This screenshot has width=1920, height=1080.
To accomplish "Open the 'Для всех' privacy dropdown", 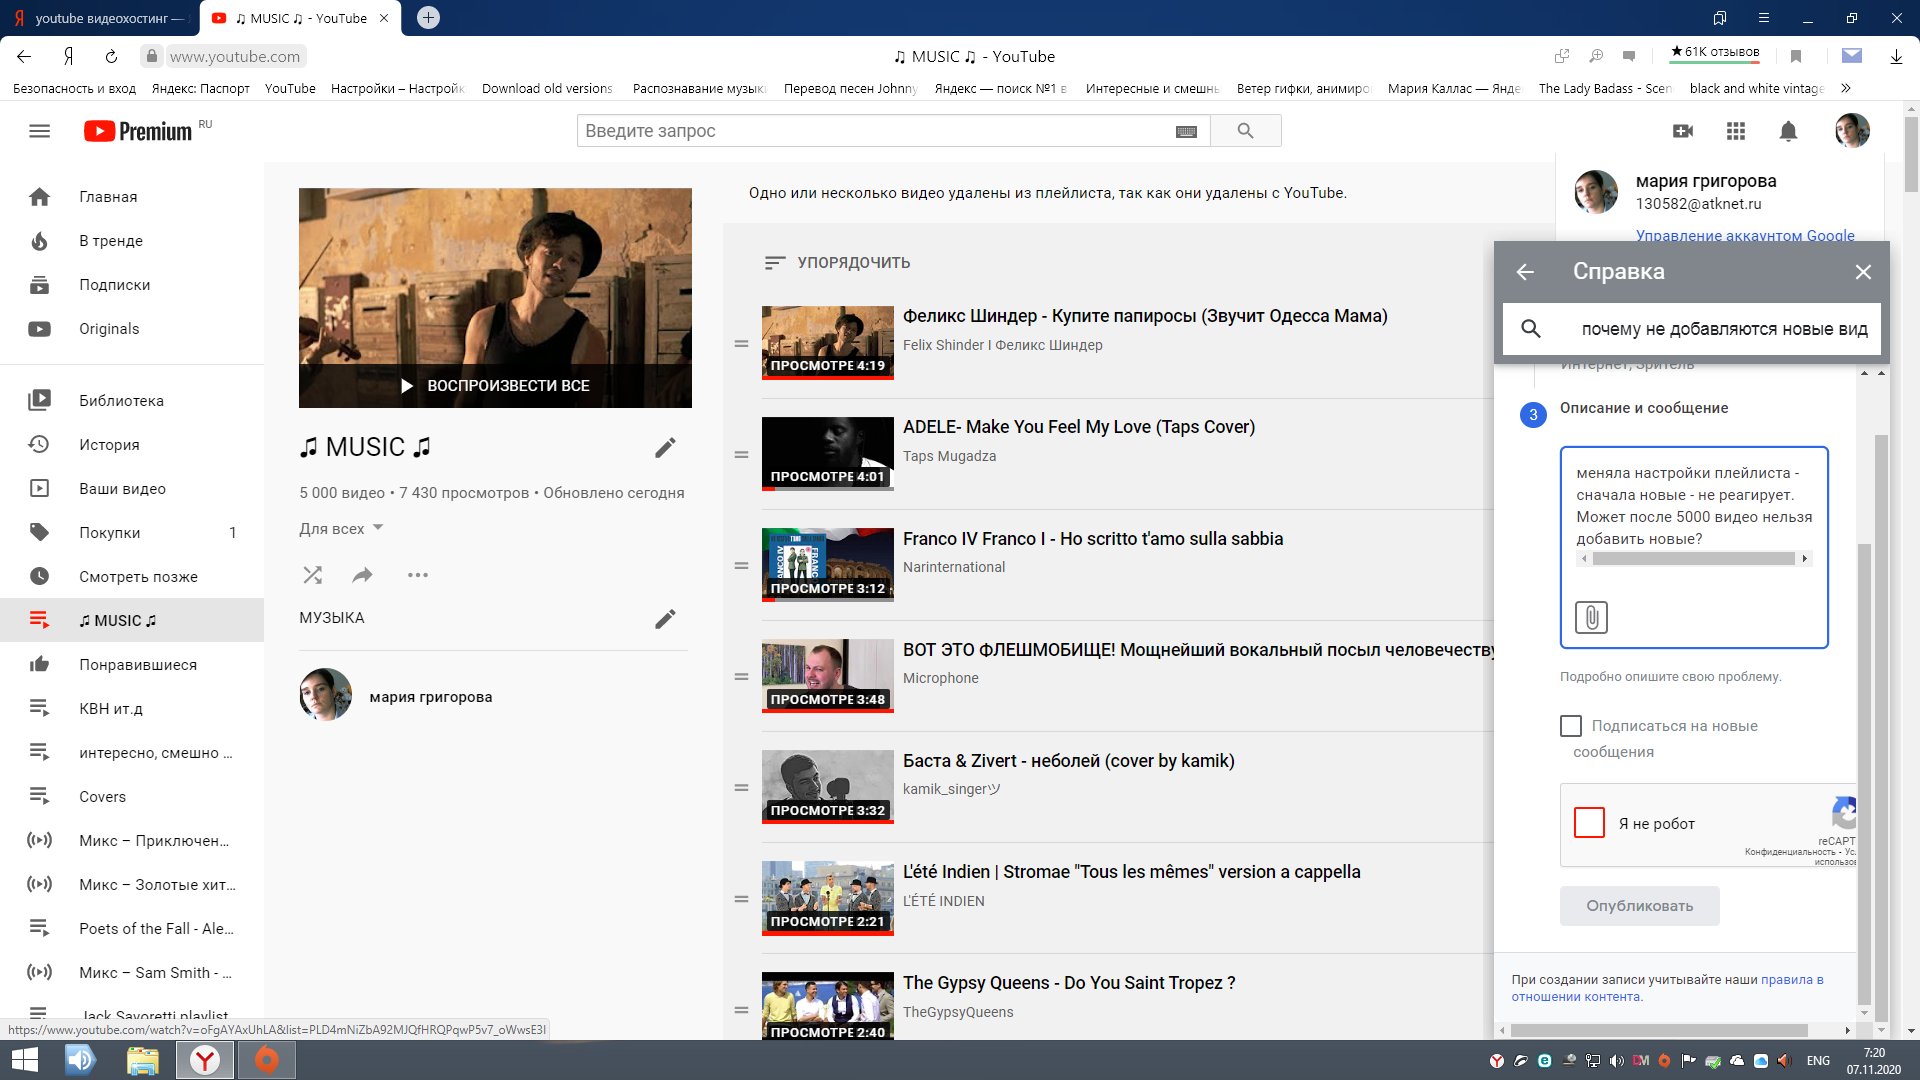I will point(341,529).
